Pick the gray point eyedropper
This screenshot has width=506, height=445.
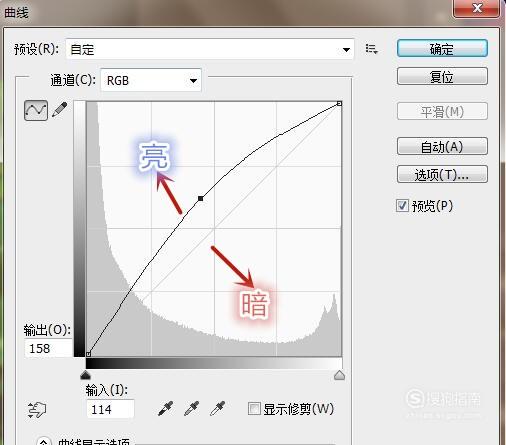[192, 409]
